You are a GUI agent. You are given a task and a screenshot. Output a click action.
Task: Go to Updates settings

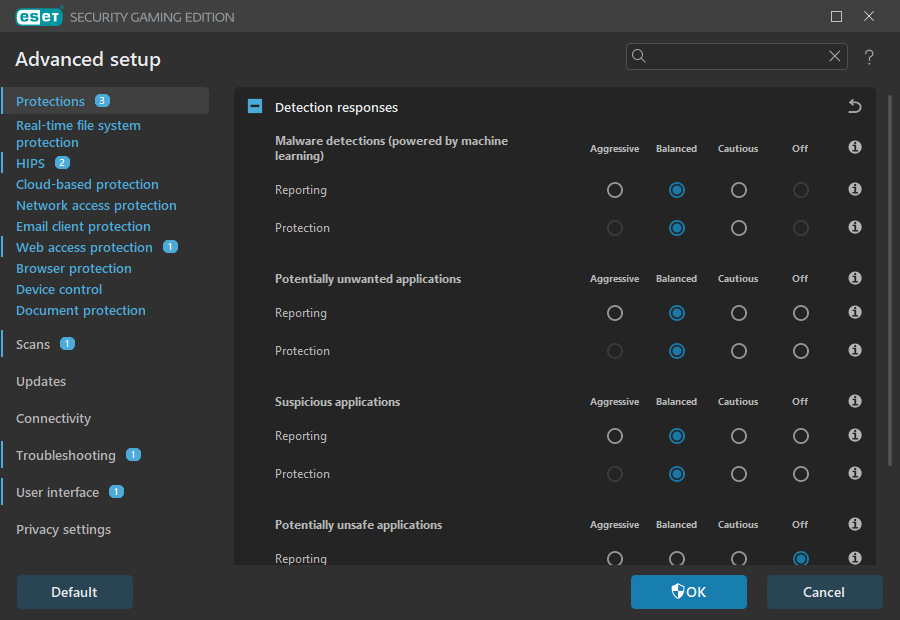coord(41,381)
